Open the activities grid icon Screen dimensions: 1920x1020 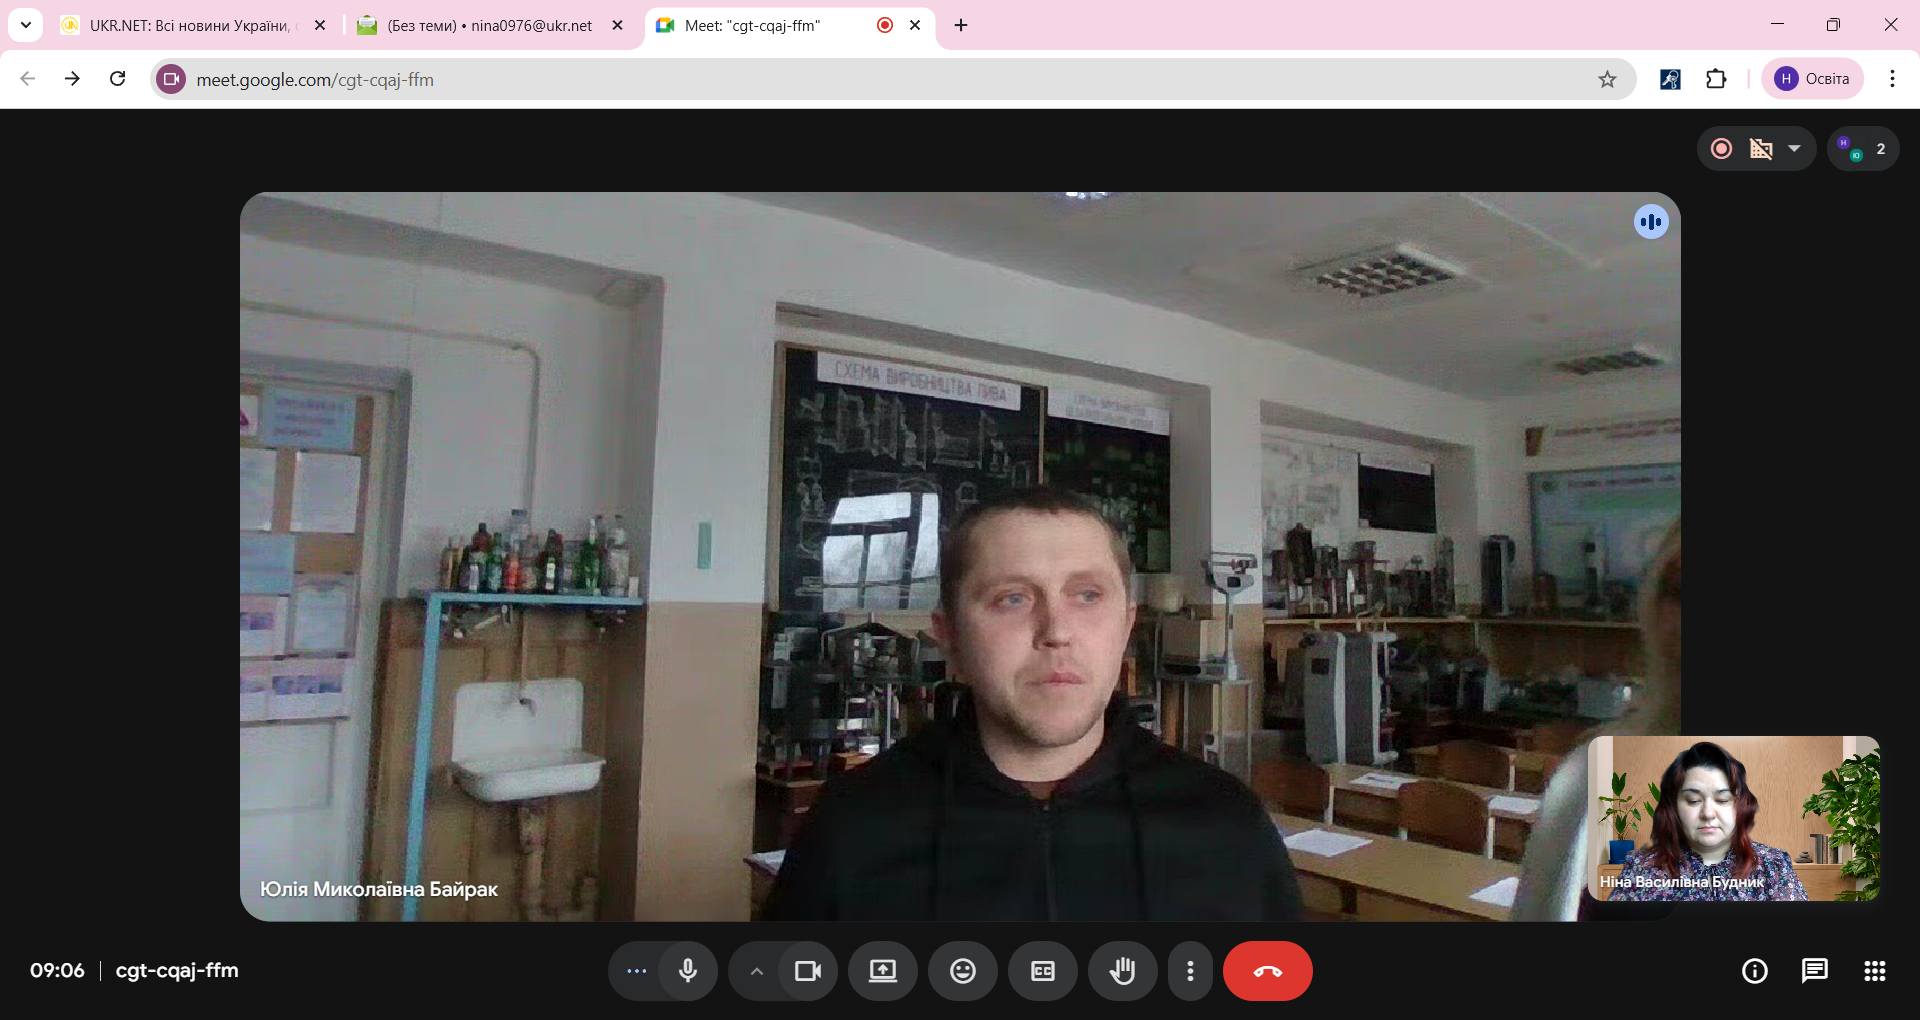pos(1874,971)
